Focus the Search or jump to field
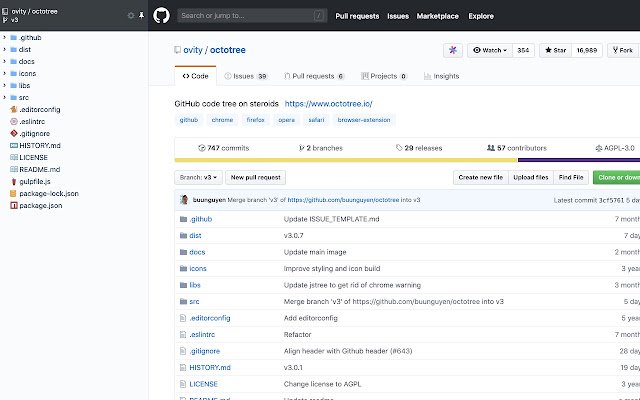Viewport: 640px width, 400px height. pyautogui.click(x=252, y=16)
